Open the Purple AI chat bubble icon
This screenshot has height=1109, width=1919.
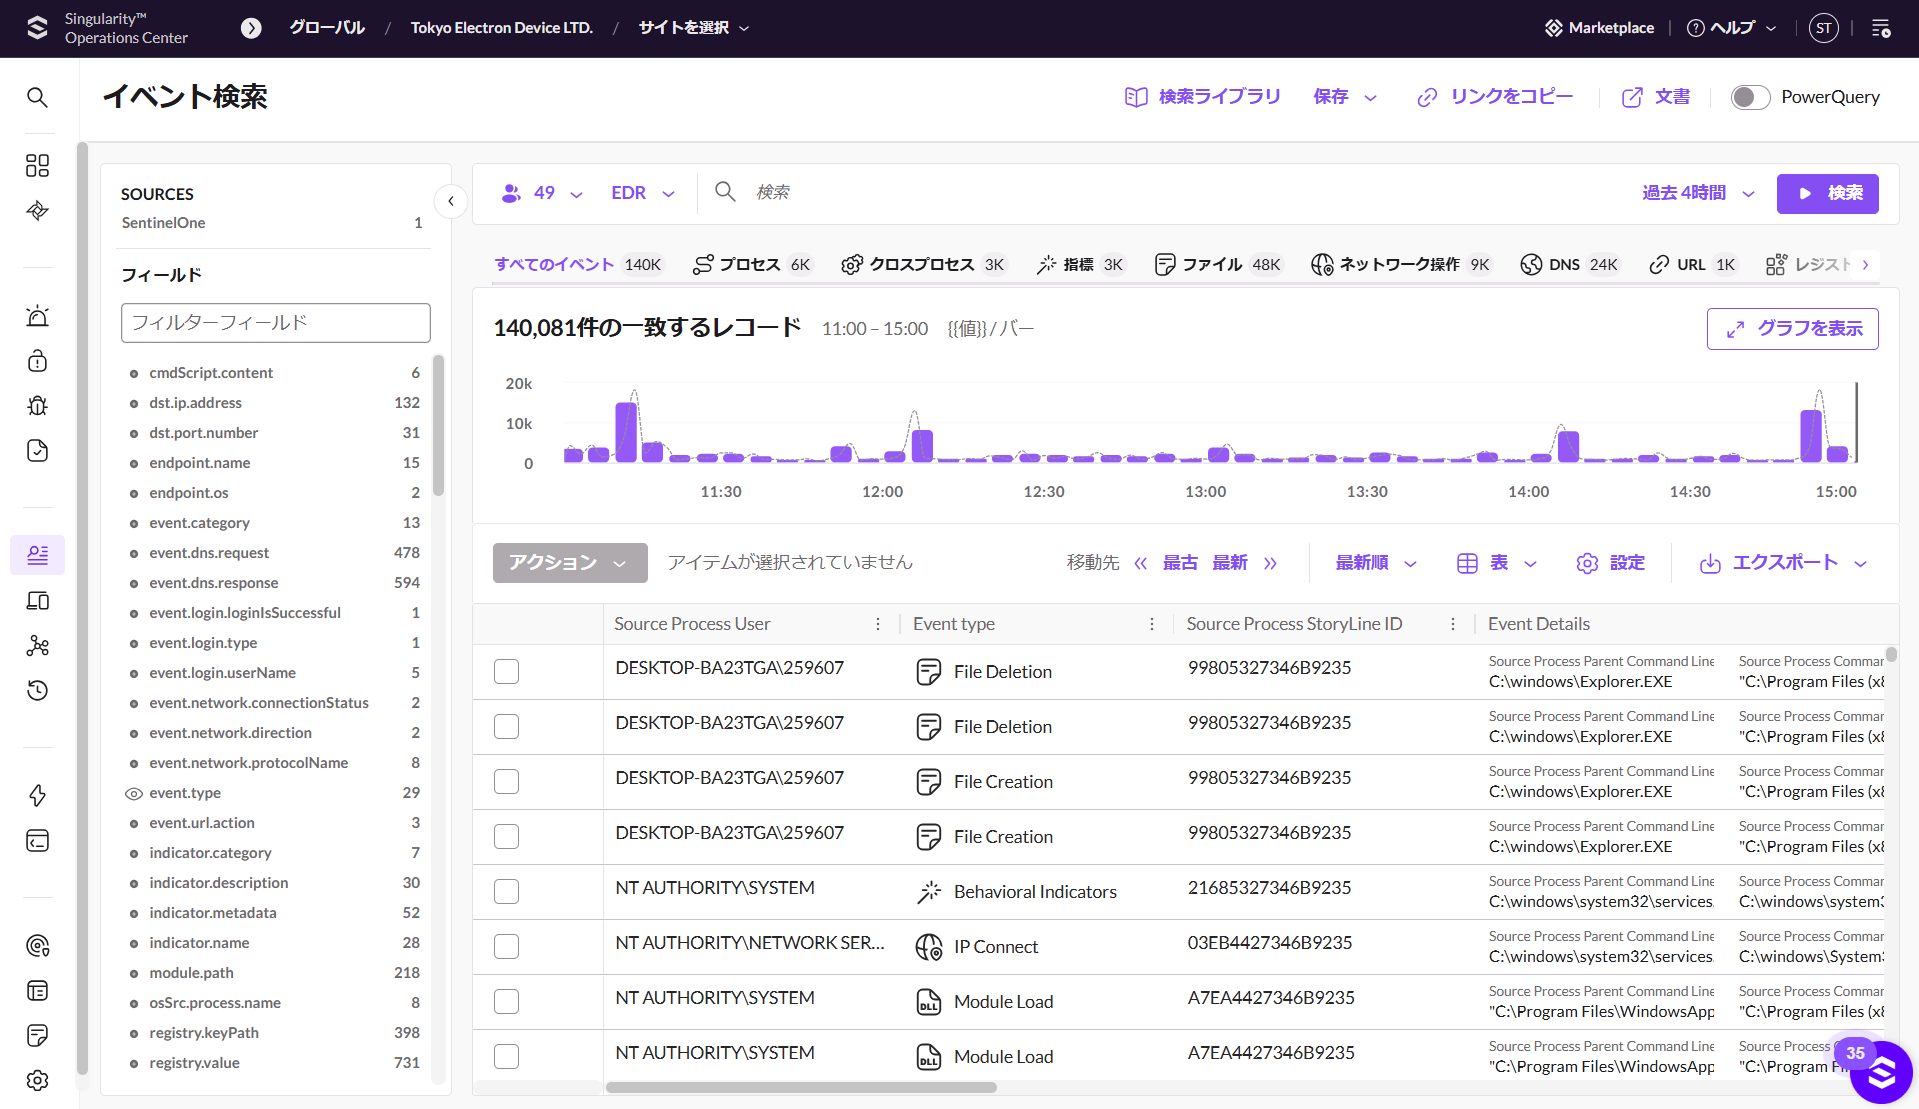[x=1880, y=1073]
